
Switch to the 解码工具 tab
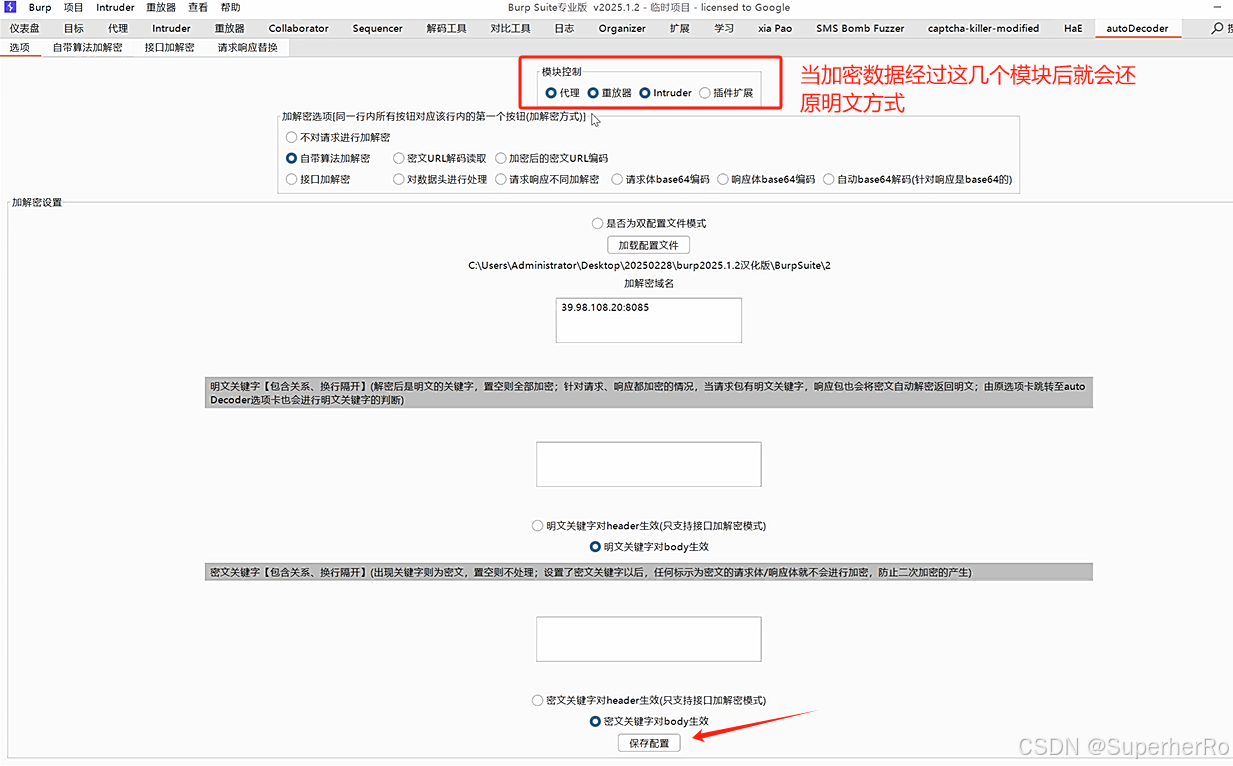446,28
